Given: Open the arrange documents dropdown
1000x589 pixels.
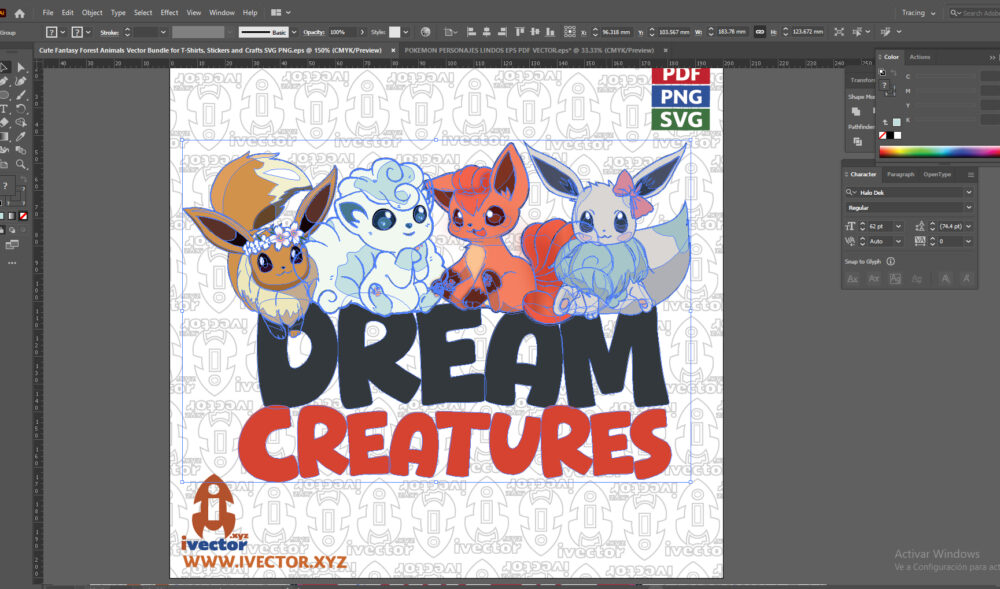Looking at the screenshot, I should click(x=281, y=13).
